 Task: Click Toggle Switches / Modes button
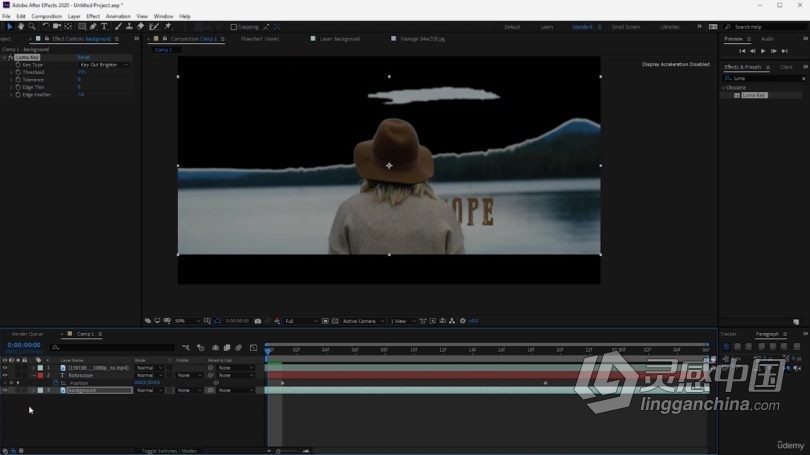[169, 451]
